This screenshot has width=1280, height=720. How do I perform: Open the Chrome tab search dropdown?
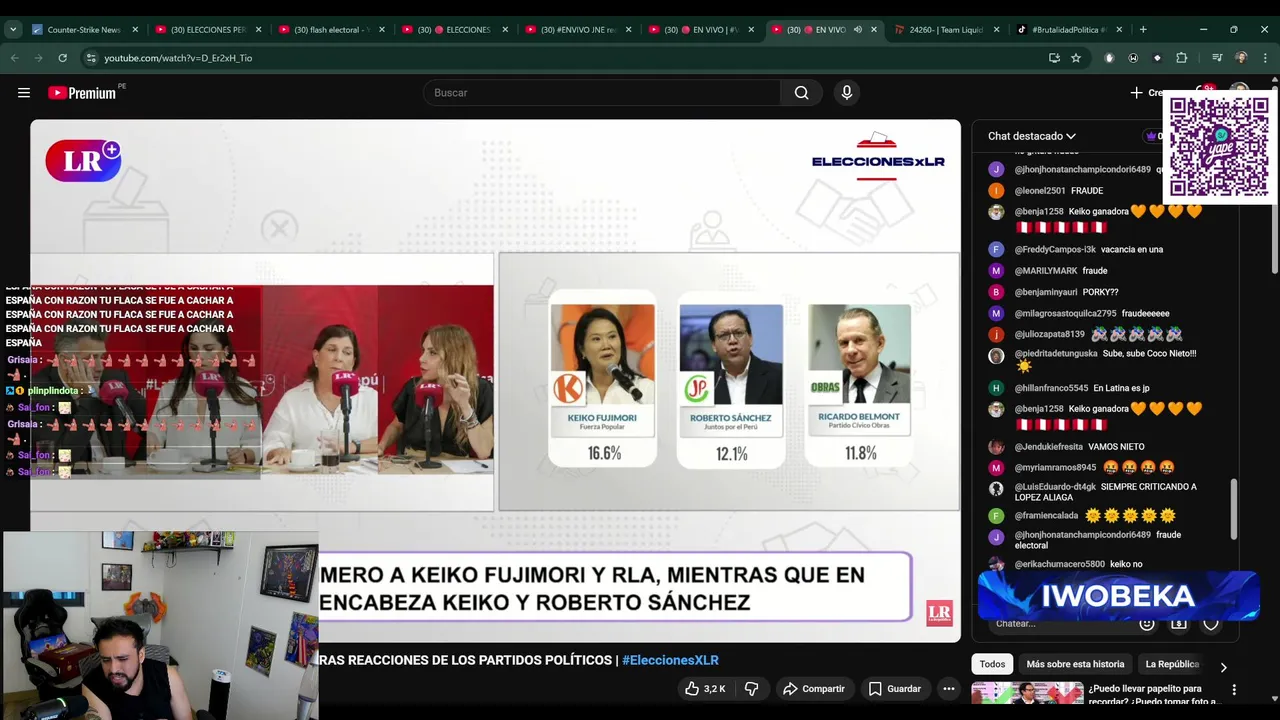[13, 30]
